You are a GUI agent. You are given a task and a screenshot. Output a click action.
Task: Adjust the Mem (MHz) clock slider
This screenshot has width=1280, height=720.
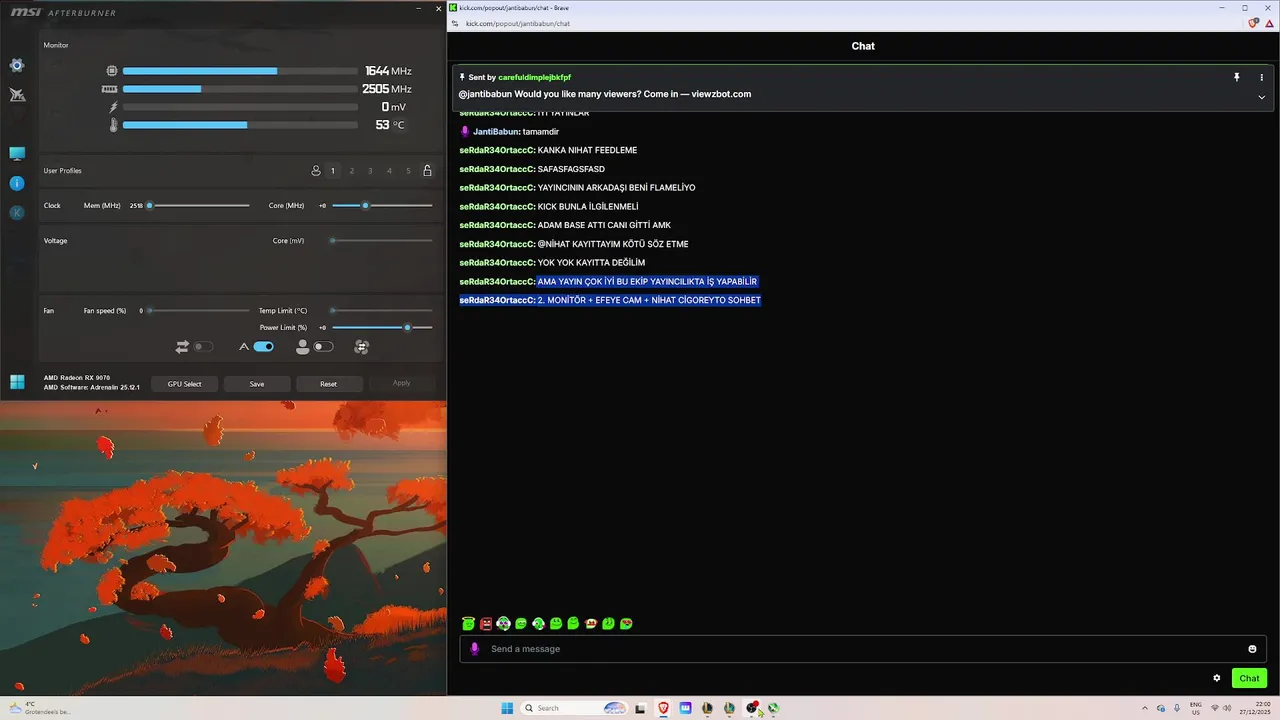tap(198, 205)
